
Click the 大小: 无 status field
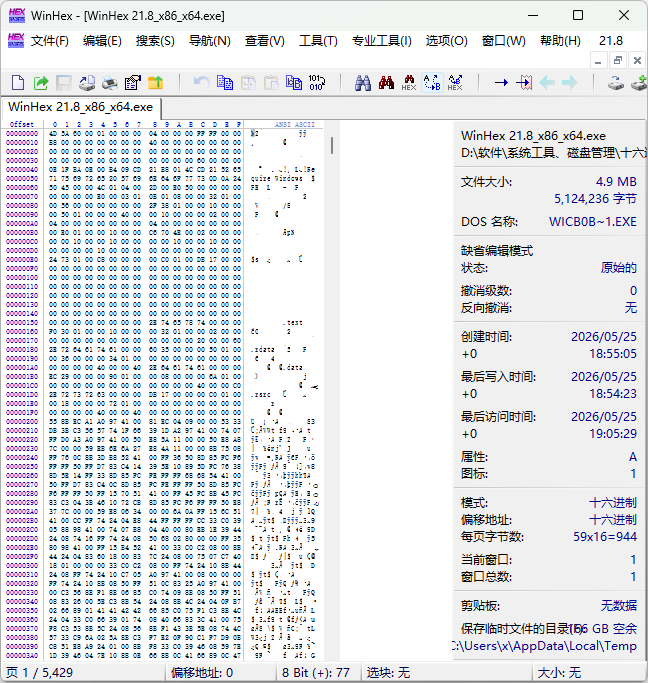point(590,673)
